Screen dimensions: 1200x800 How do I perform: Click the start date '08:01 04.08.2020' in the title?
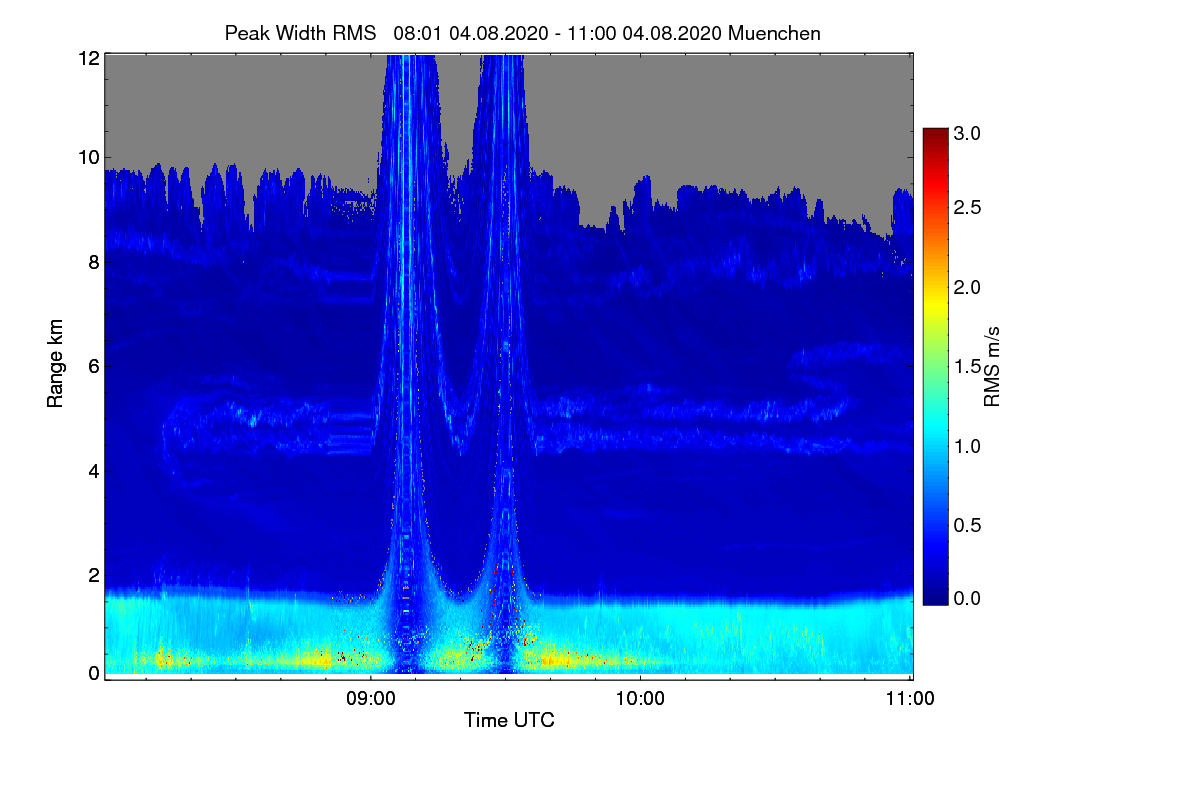click(x=470, y=33)
